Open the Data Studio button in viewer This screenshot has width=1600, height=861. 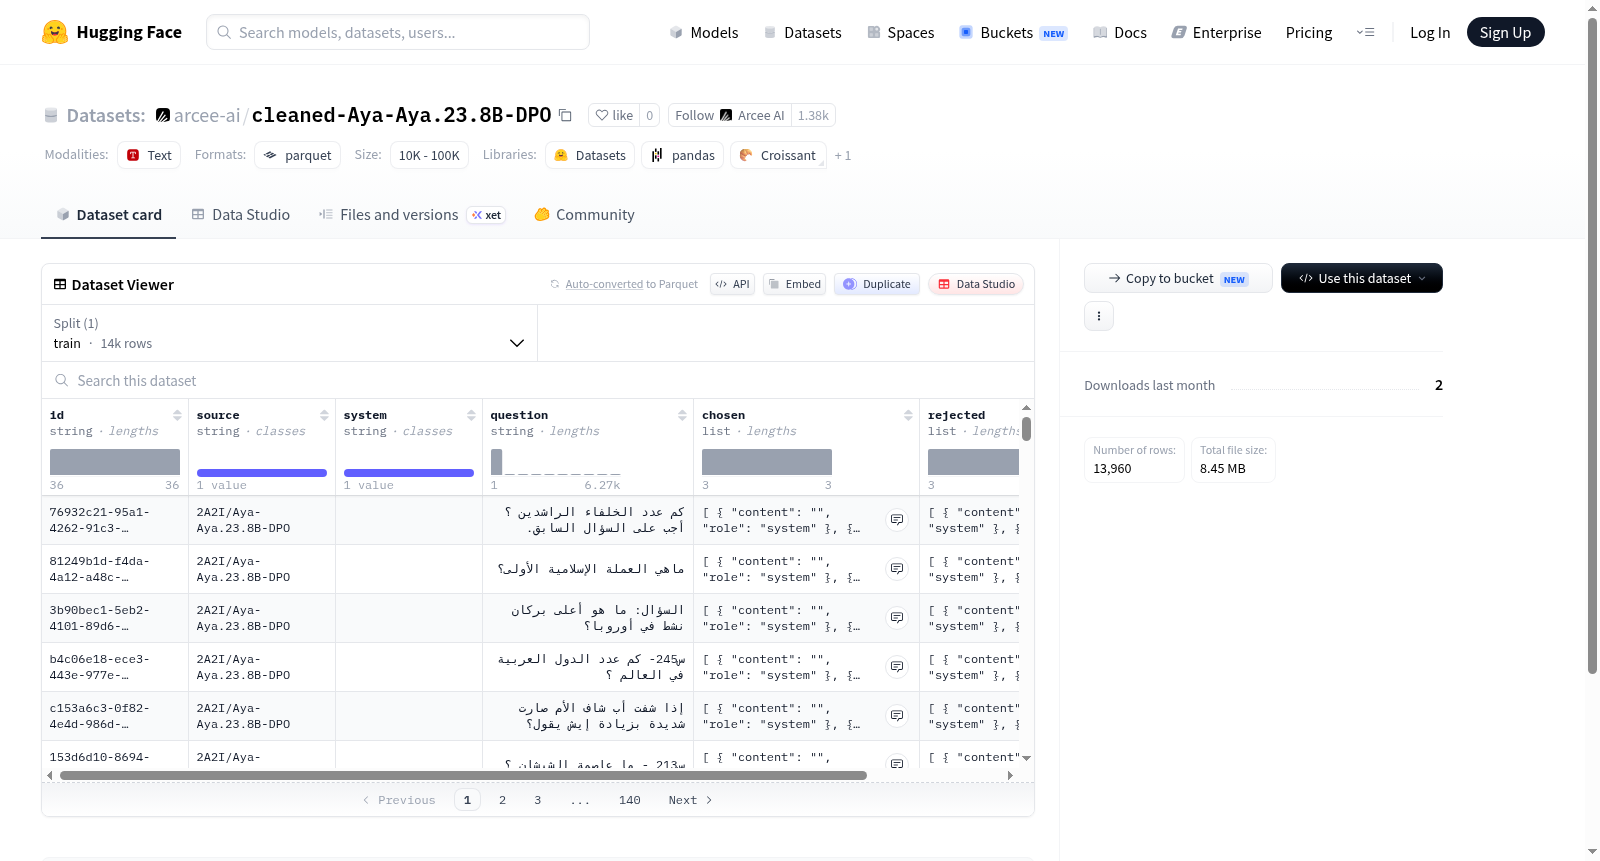coord(976,284)
